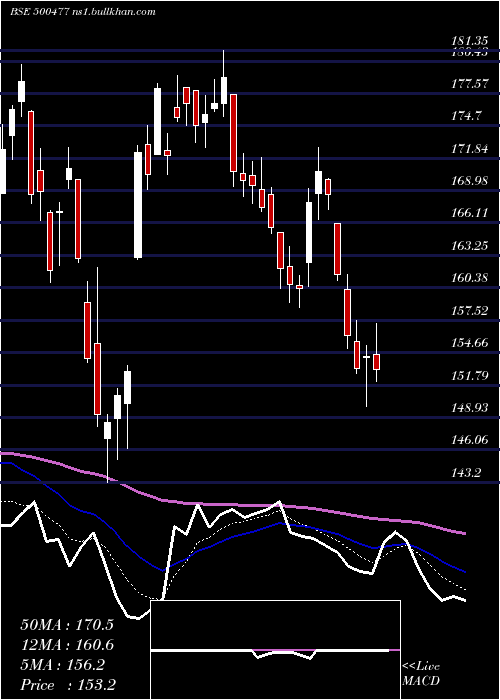The image size is (500, 700).
Task: Click the 174.7 price axis label
Action: [x=467, y=116]
